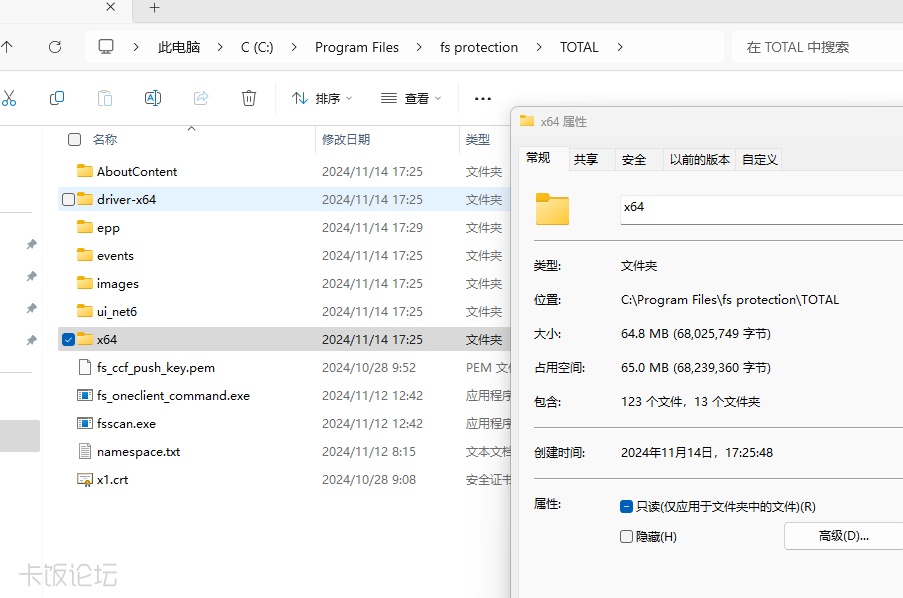Add a new Explorer tab

154,7
